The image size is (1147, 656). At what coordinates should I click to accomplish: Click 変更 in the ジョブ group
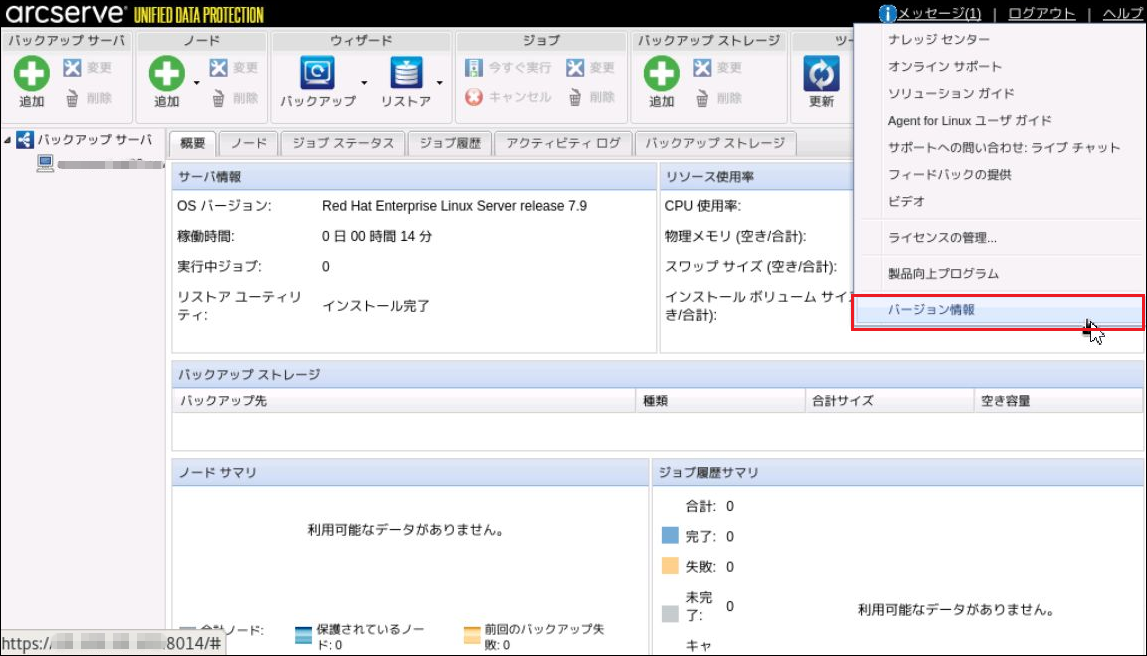[x=590, y=68]
